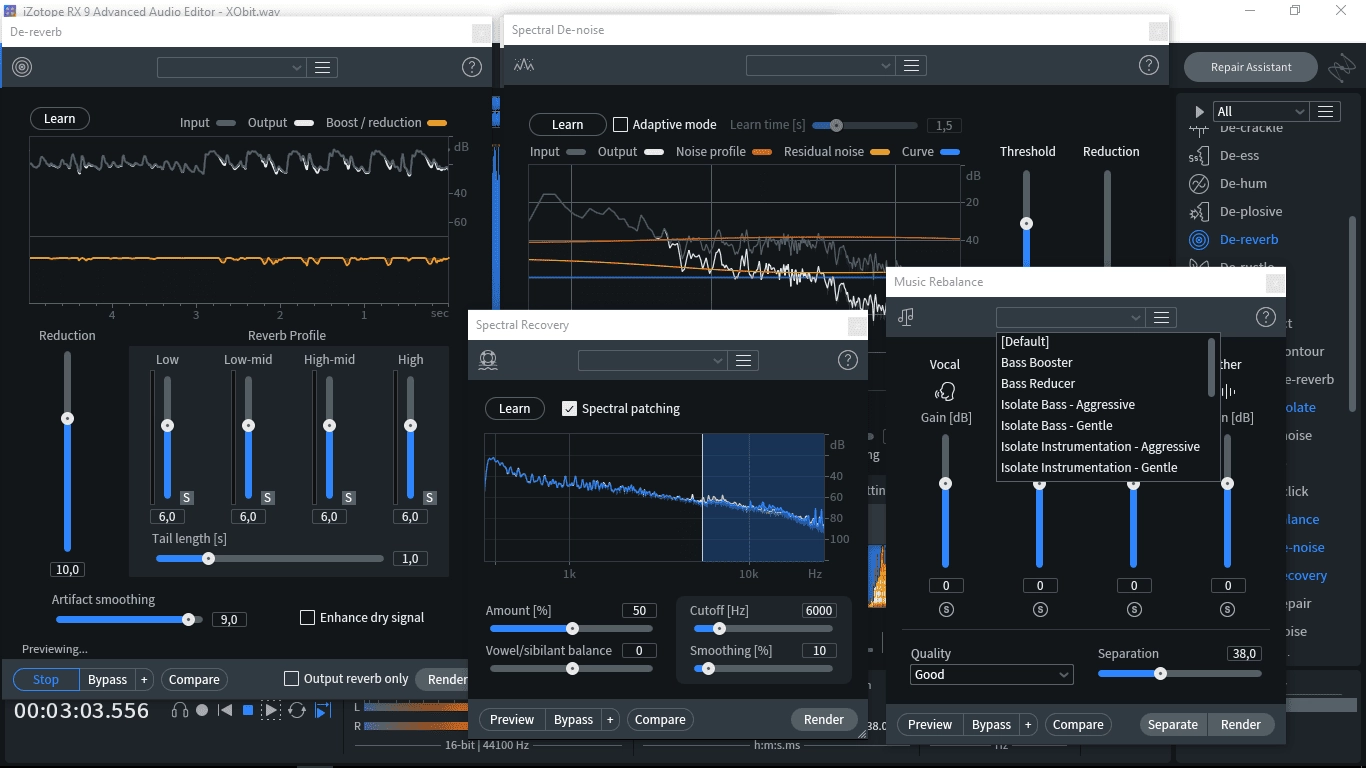Rewind to start with the transport back button
The height and width of the screenshot is (768, 1366).
[225, 710]
